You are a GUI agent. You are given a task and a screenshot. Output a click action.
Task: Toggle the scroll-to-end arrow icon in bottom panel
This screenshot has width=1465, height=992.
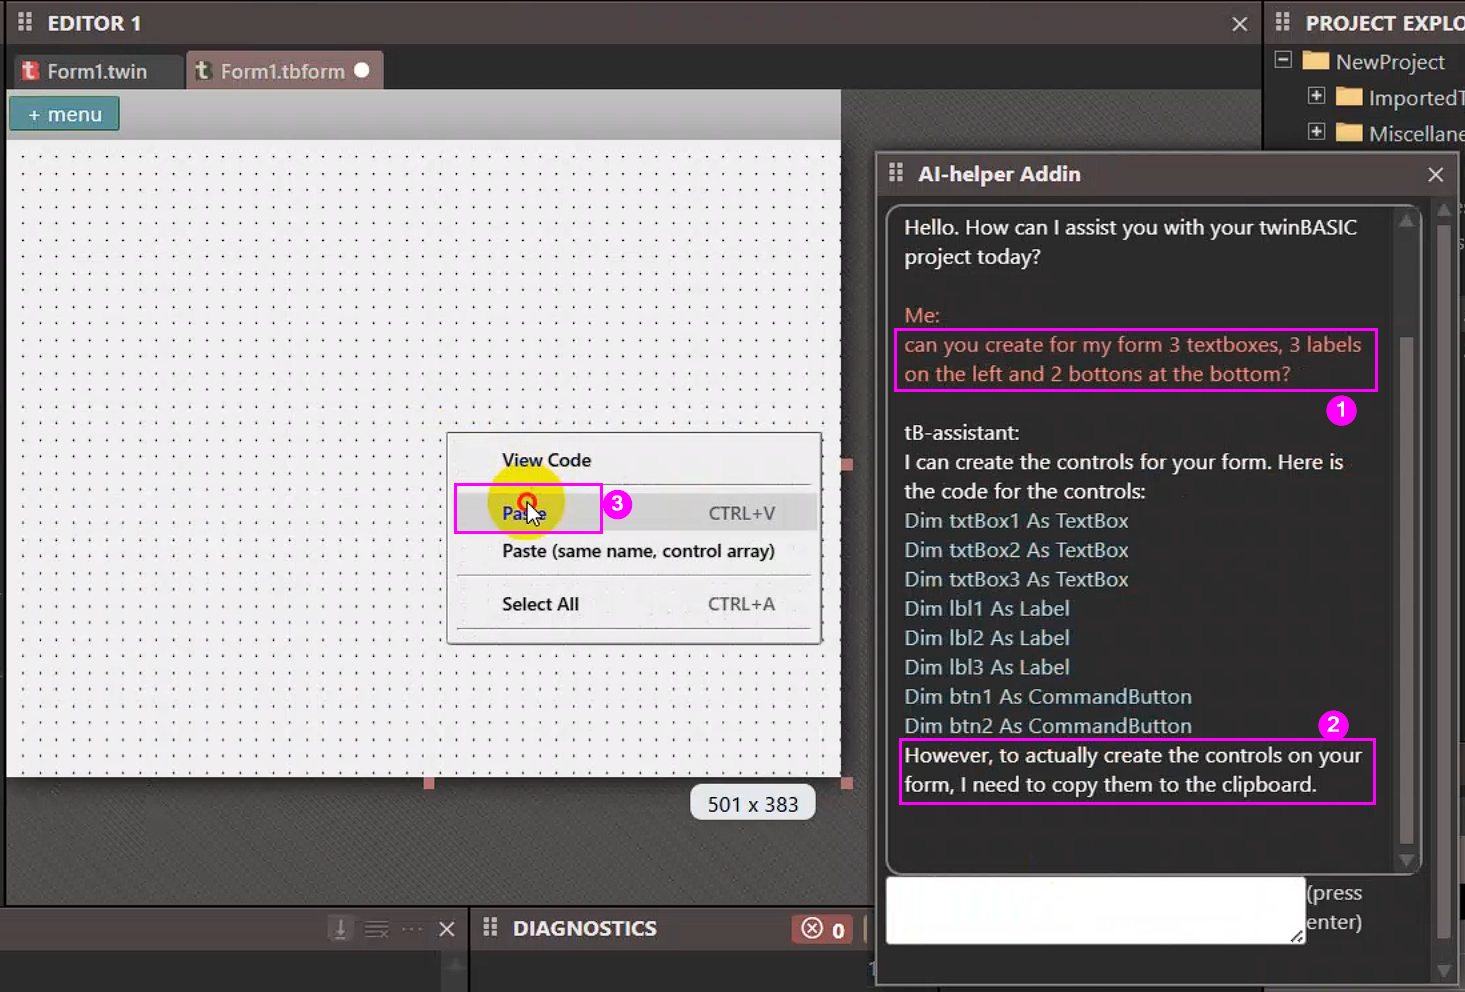[x=340, y=929]
